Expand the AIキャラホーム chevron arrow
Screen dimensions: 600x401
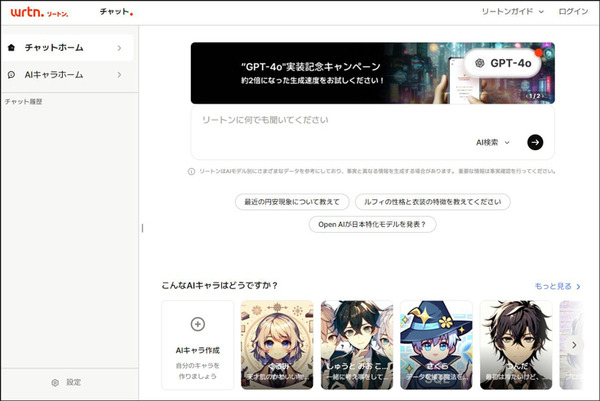coord(119,74)
